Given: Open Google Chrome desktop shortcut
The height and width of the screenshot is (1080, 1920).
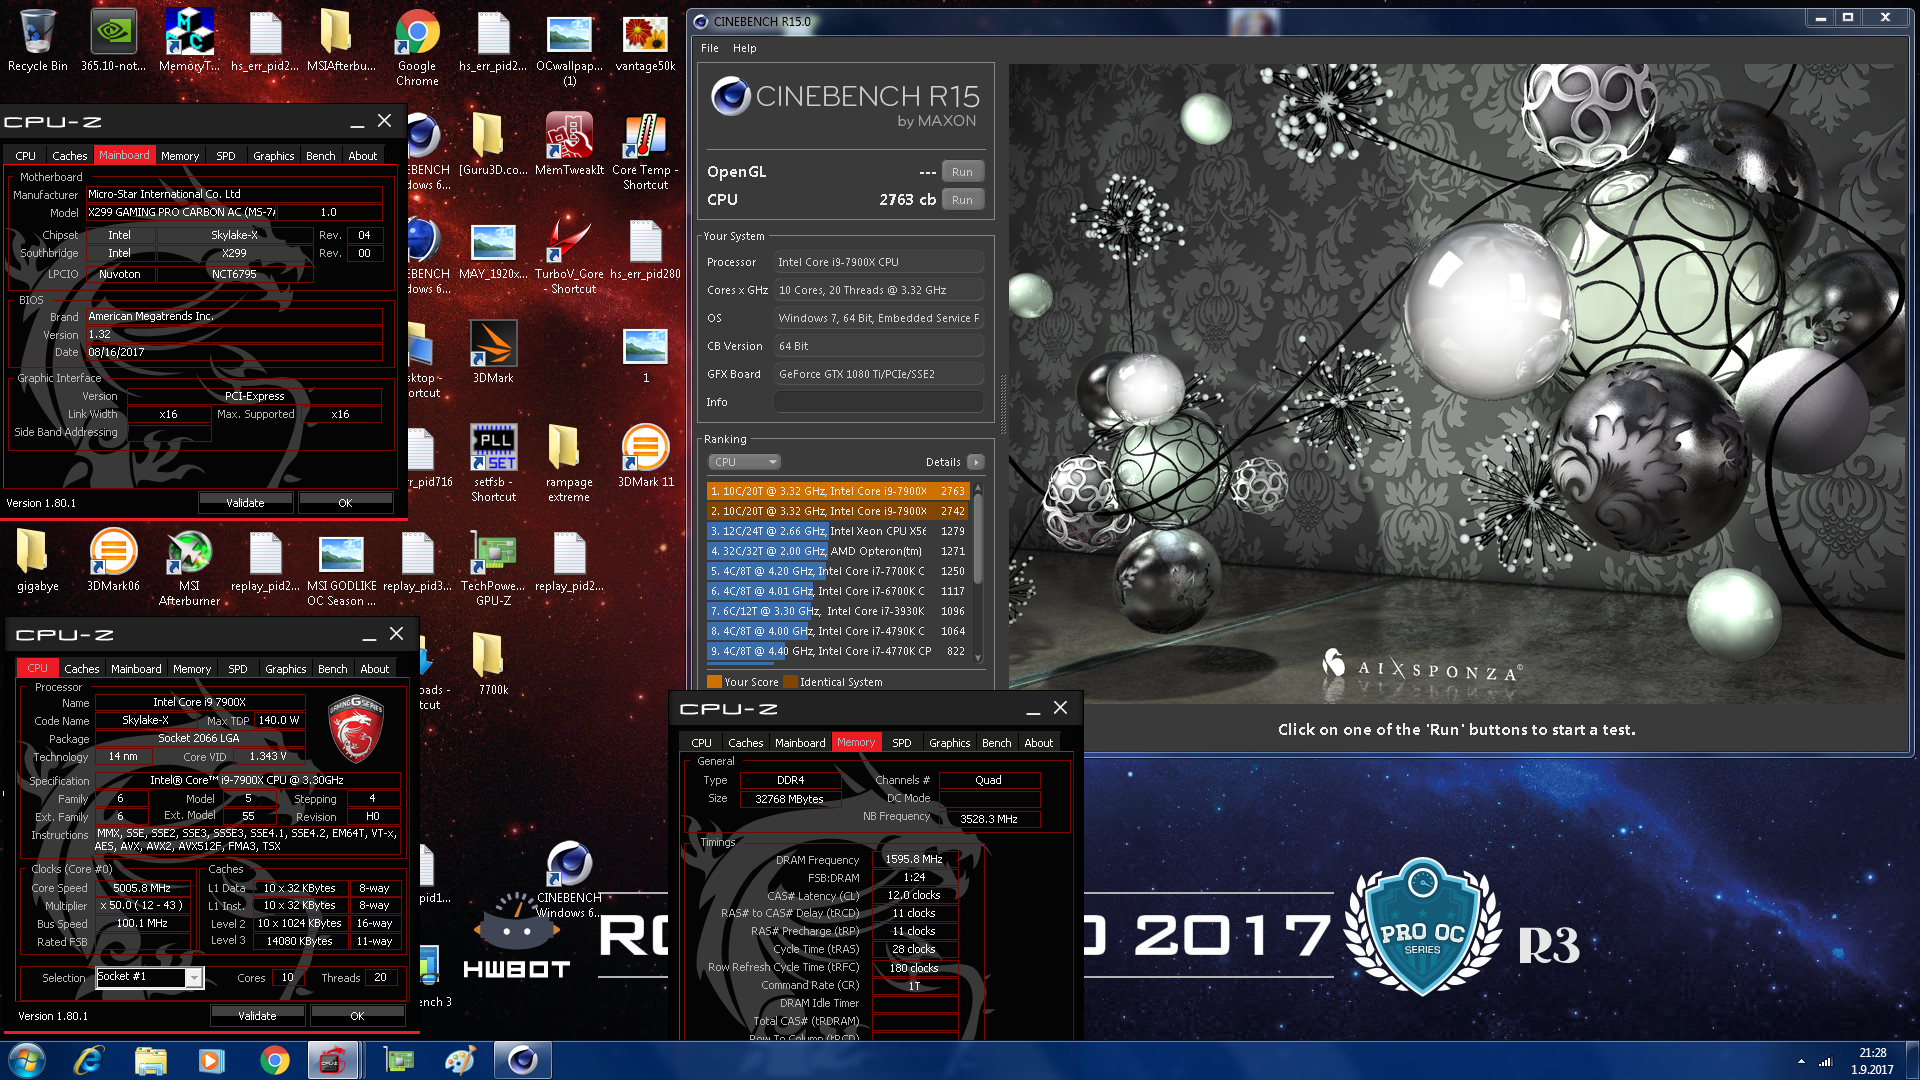Looking at the screenshot, I should coord(417,47).
